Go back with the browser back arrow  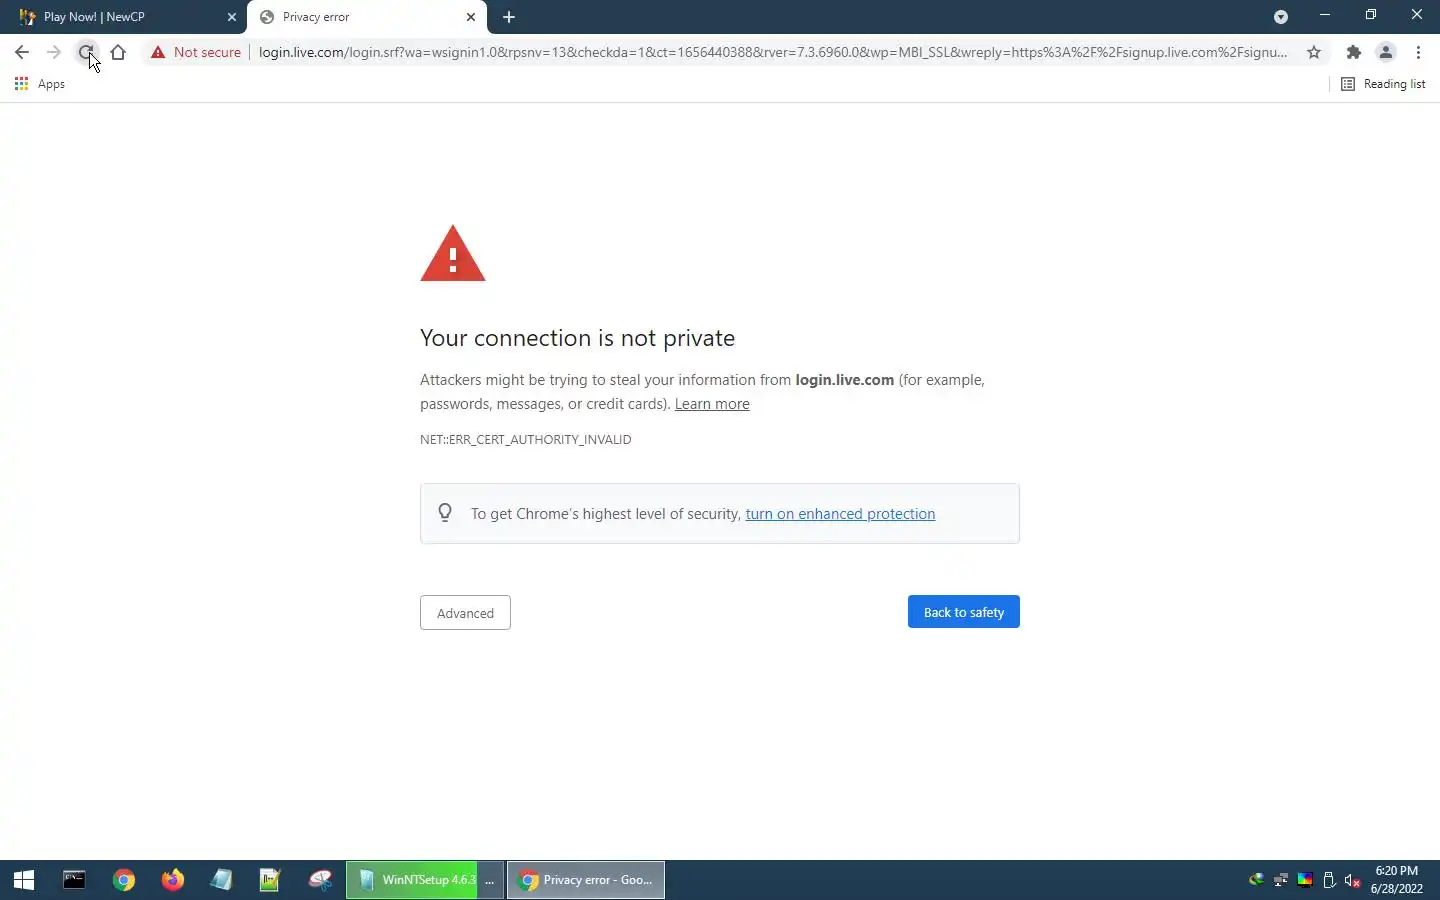click(x=22, y=52)
